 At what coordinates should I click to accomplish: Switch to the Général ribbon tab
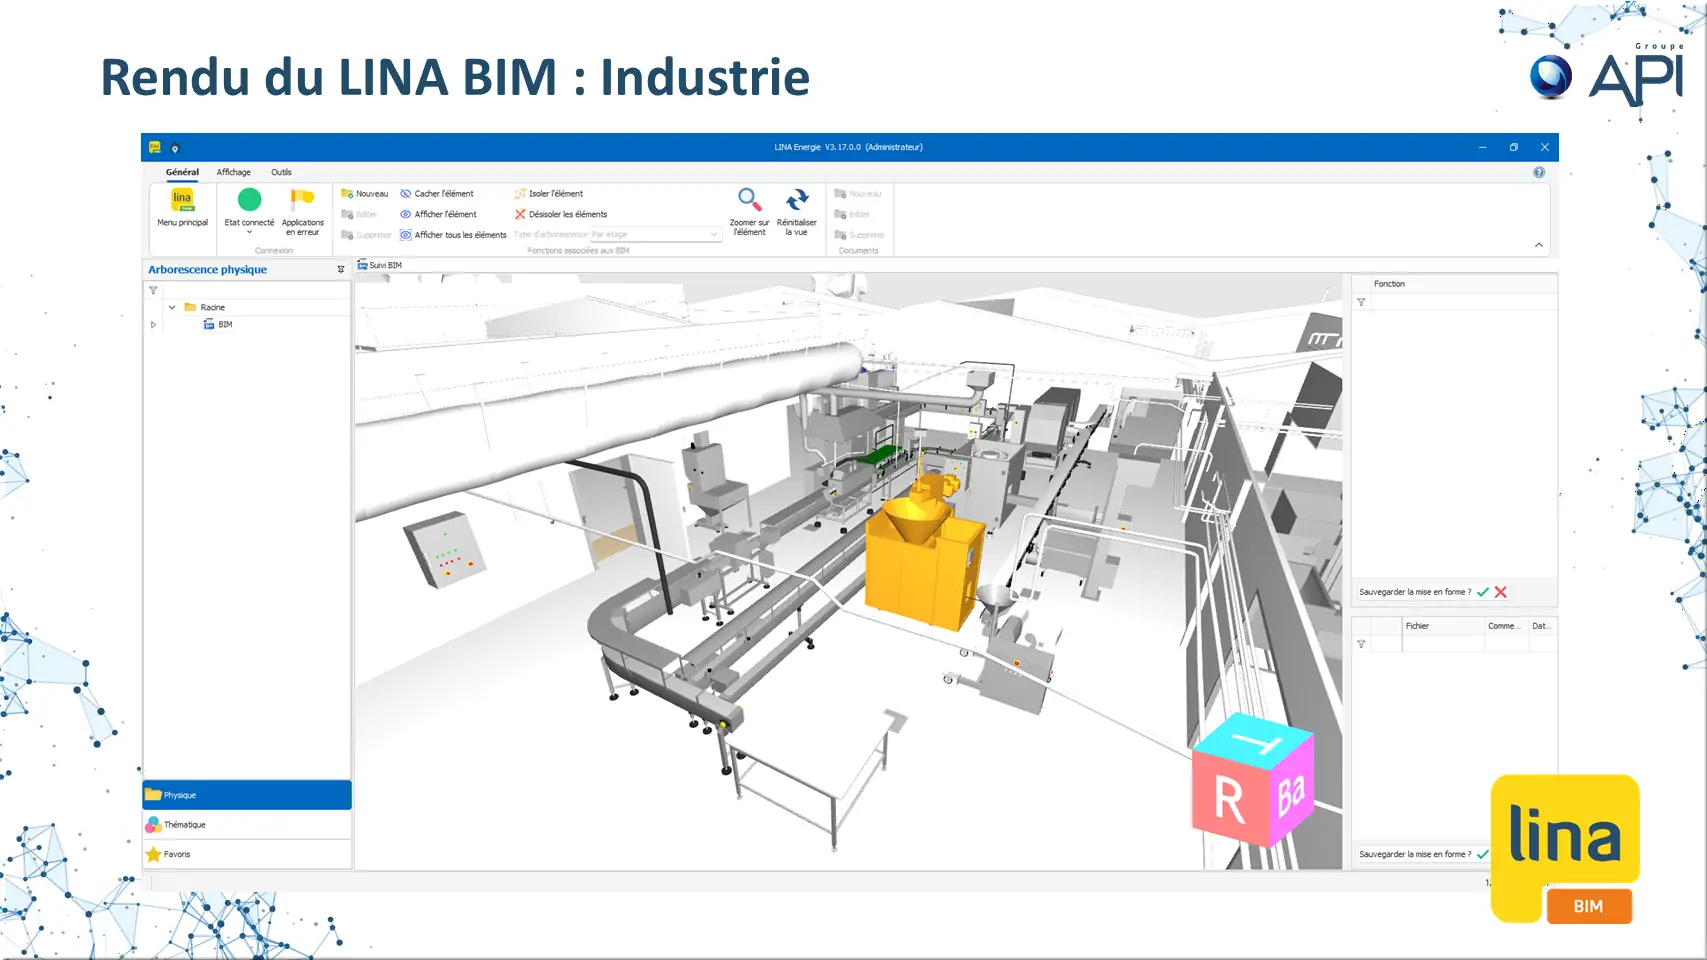pos(182,172)
